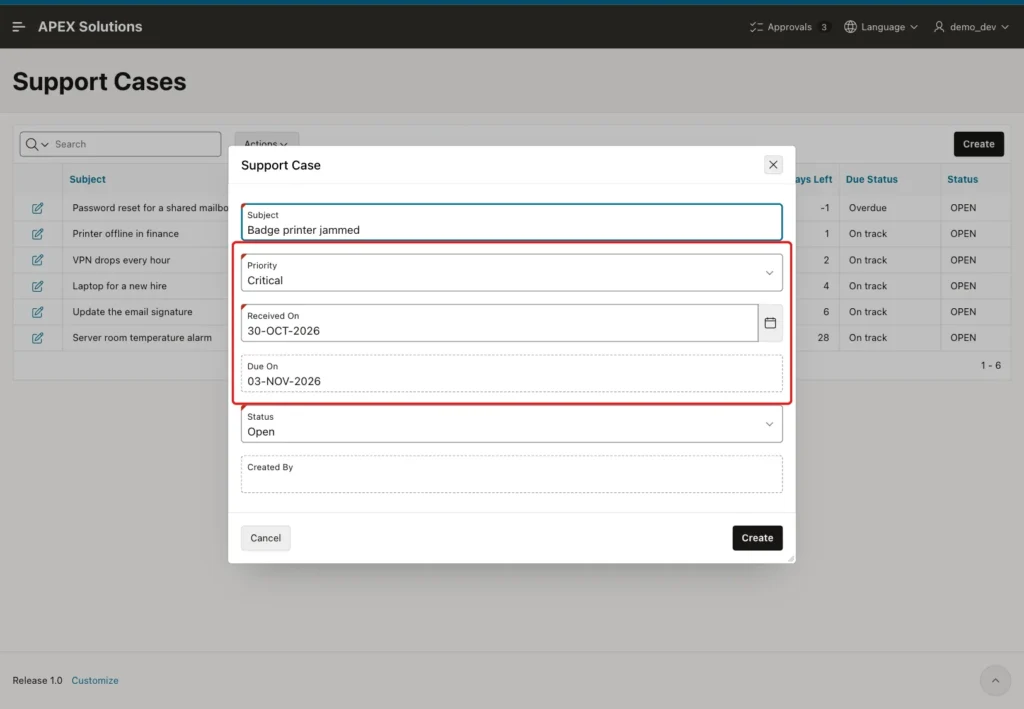This screenshot has height=709, width=1024.
Task: Open the hamburger navigation menu
Action: [x=18, y=27]
